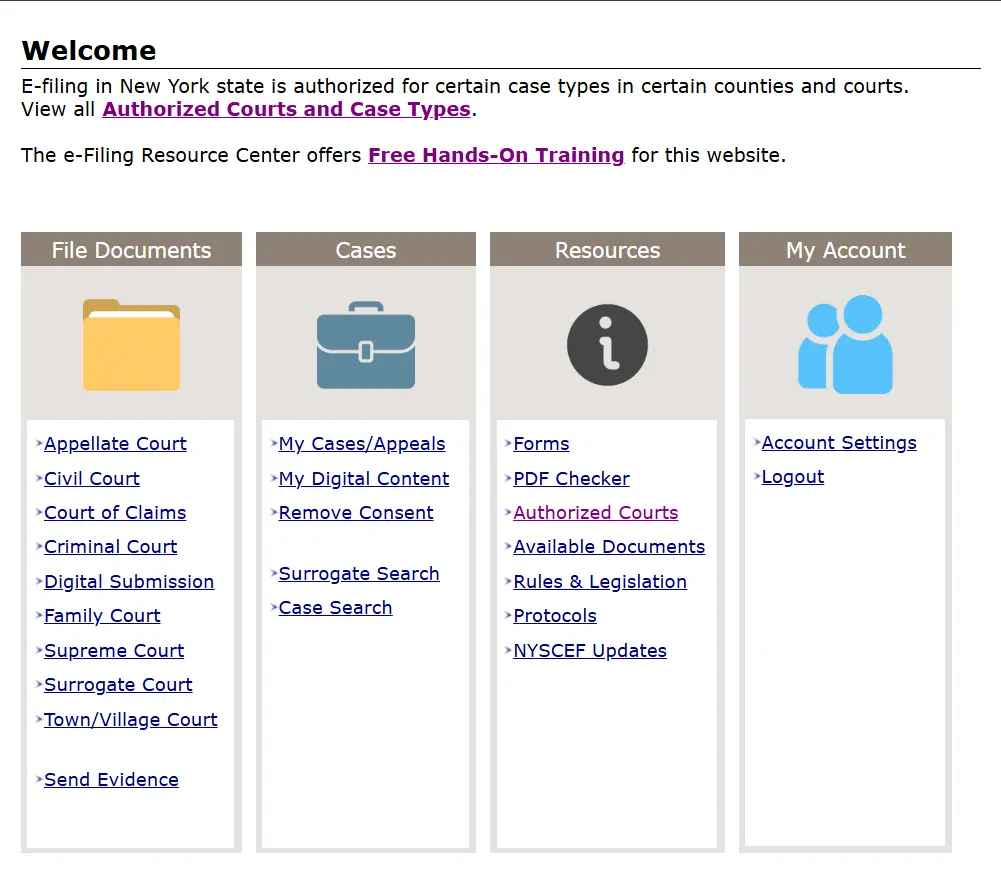Open Rules & Legislation
The image size is (1001, 886).
pyautogui.click(x=600, y=582)
